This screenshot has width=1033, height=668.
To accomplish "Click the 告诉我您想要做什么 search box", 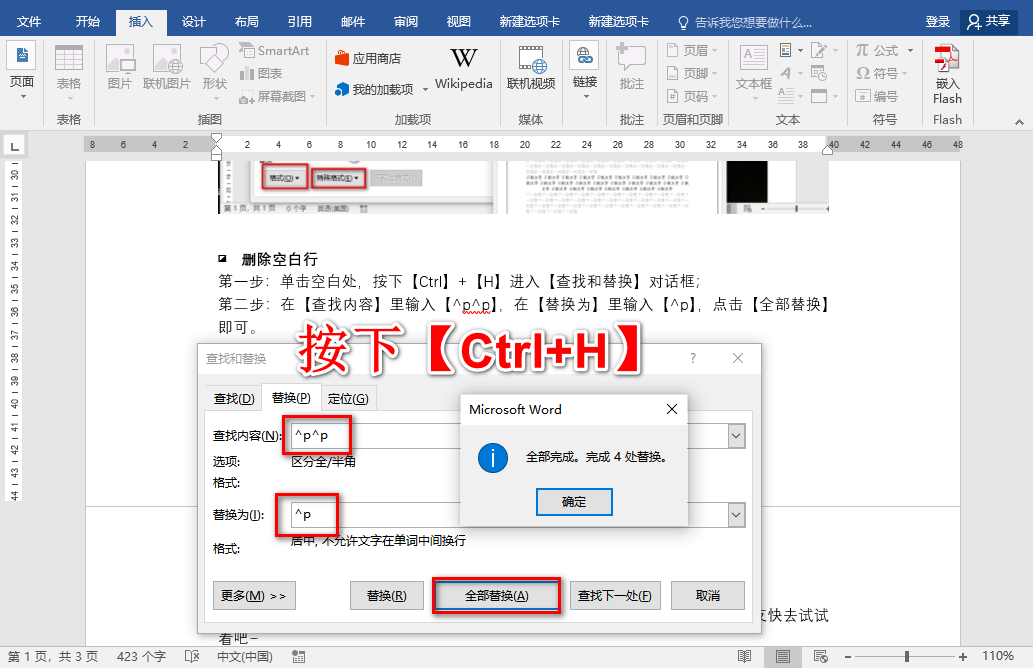I will [x=745, y=22].
